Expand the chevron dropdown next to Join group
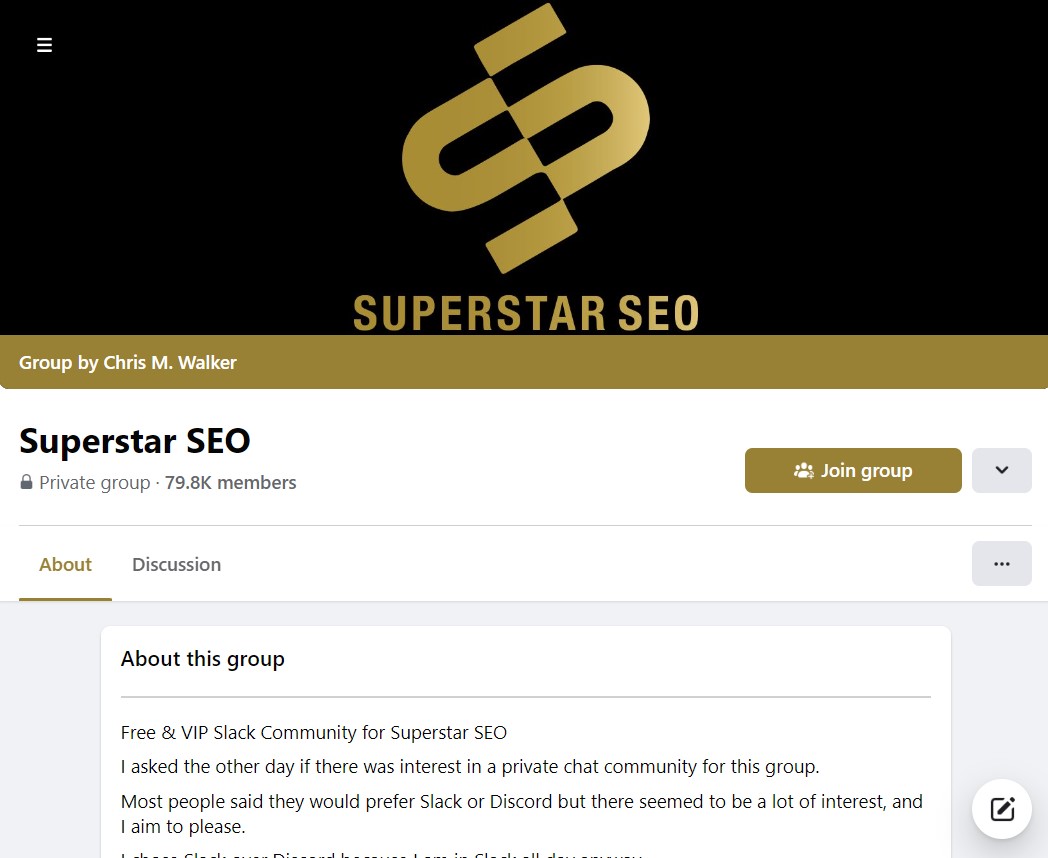Screen dimensions: 1048x858 pos(1001,470)
